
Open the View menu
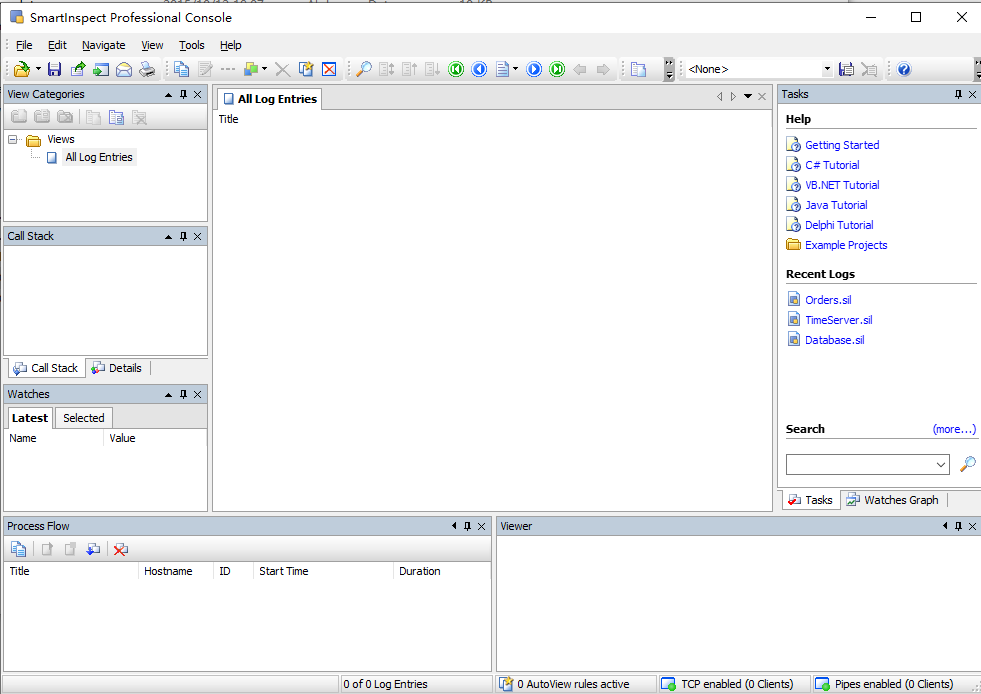(152, 45)
